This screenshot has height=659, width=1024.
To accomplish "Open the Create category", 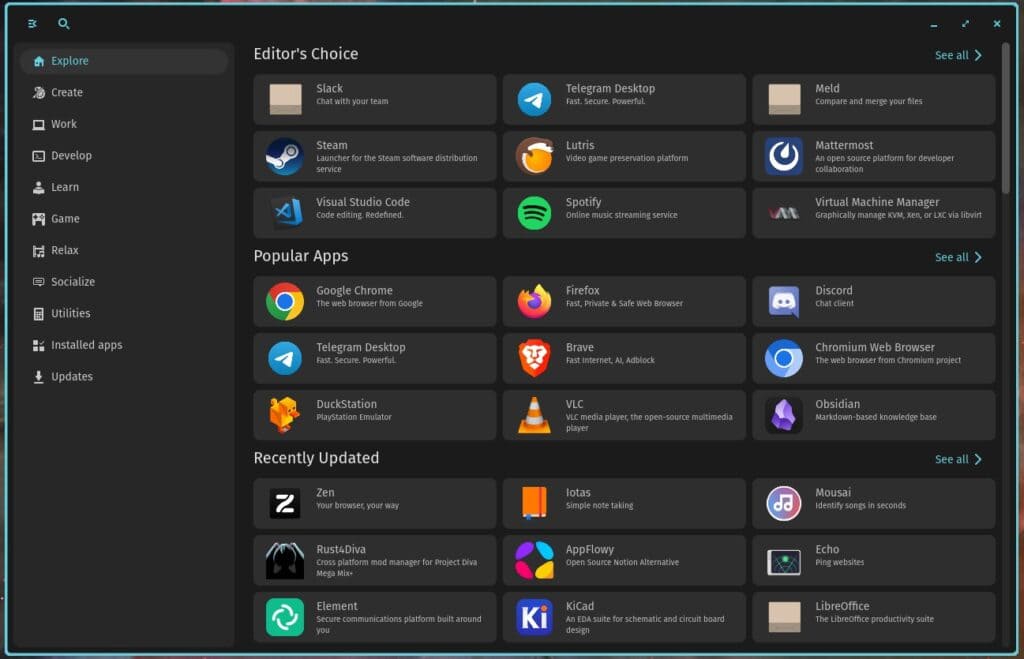I will coord(124,93).
